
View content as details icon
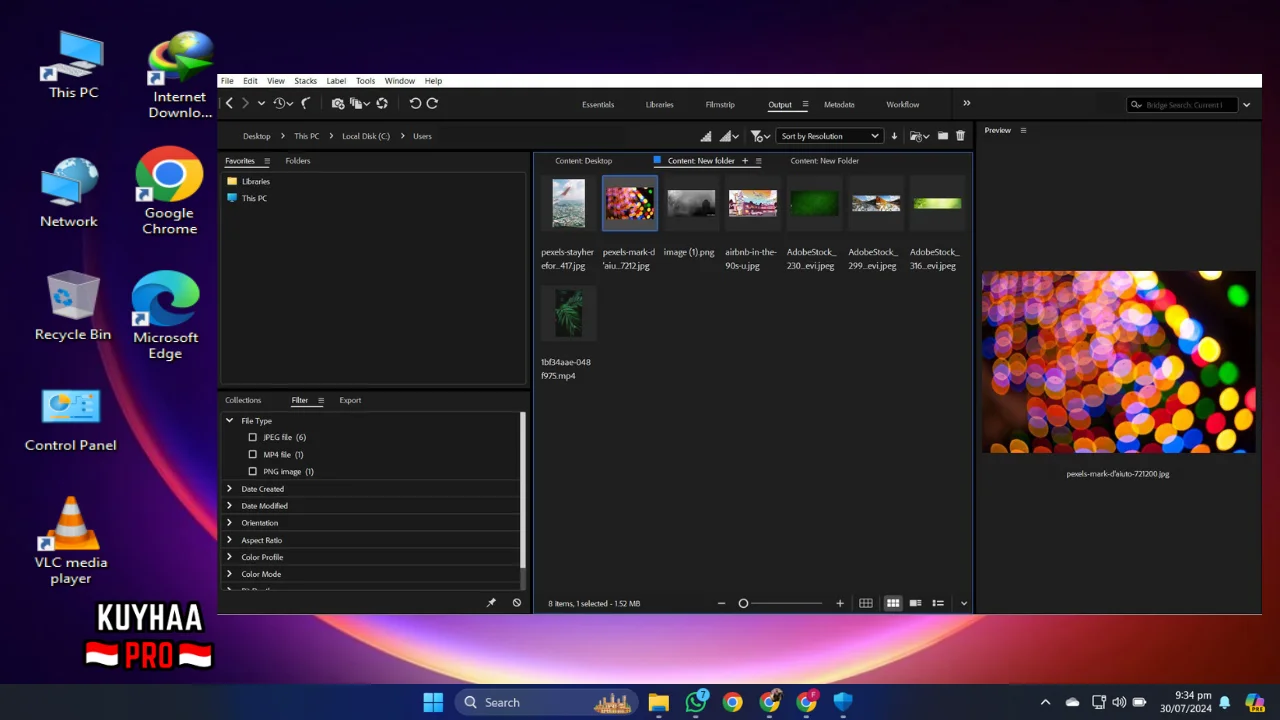(x=915, y=603)
